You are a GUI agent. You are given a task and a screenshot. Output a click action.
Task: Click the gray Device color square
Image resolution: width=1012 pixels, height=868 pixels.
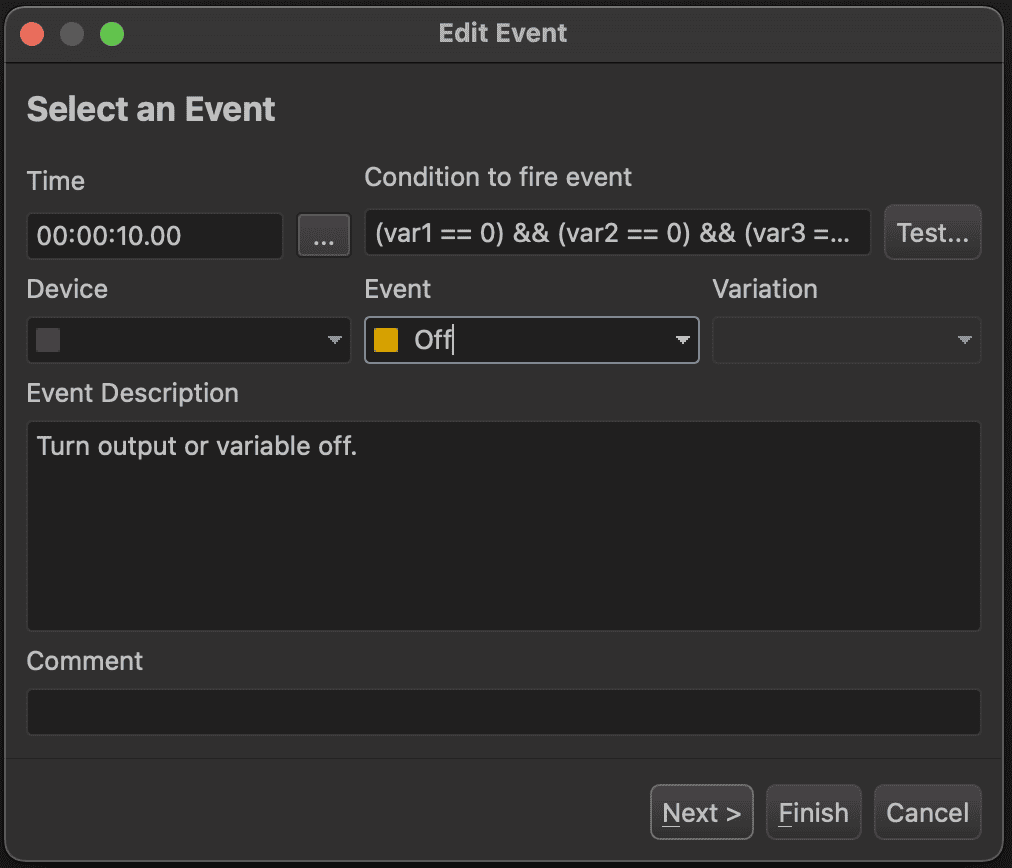(48, 341)
